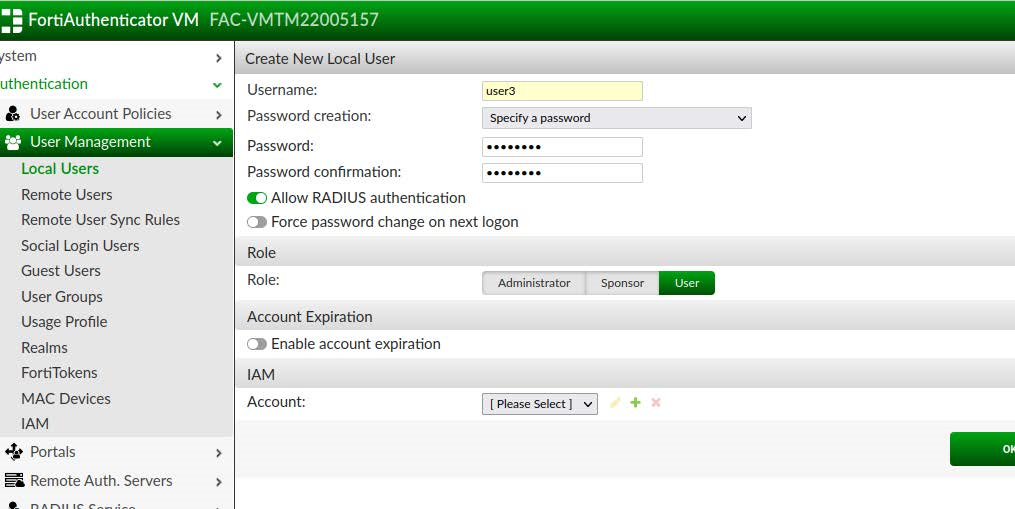
Task: Click the Remote Auth. Servers icon
Action: click(x=13, y=481)
